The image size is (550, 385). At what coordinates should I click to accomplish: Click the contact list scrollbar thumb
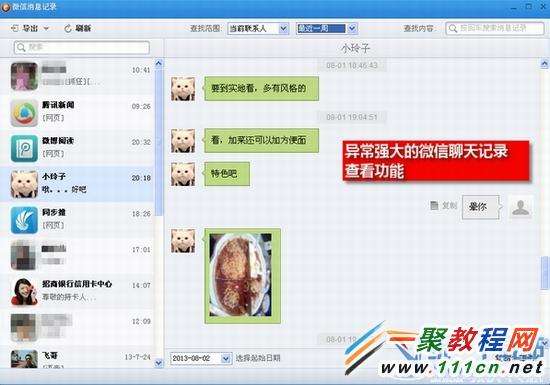(x=159, y=142)
